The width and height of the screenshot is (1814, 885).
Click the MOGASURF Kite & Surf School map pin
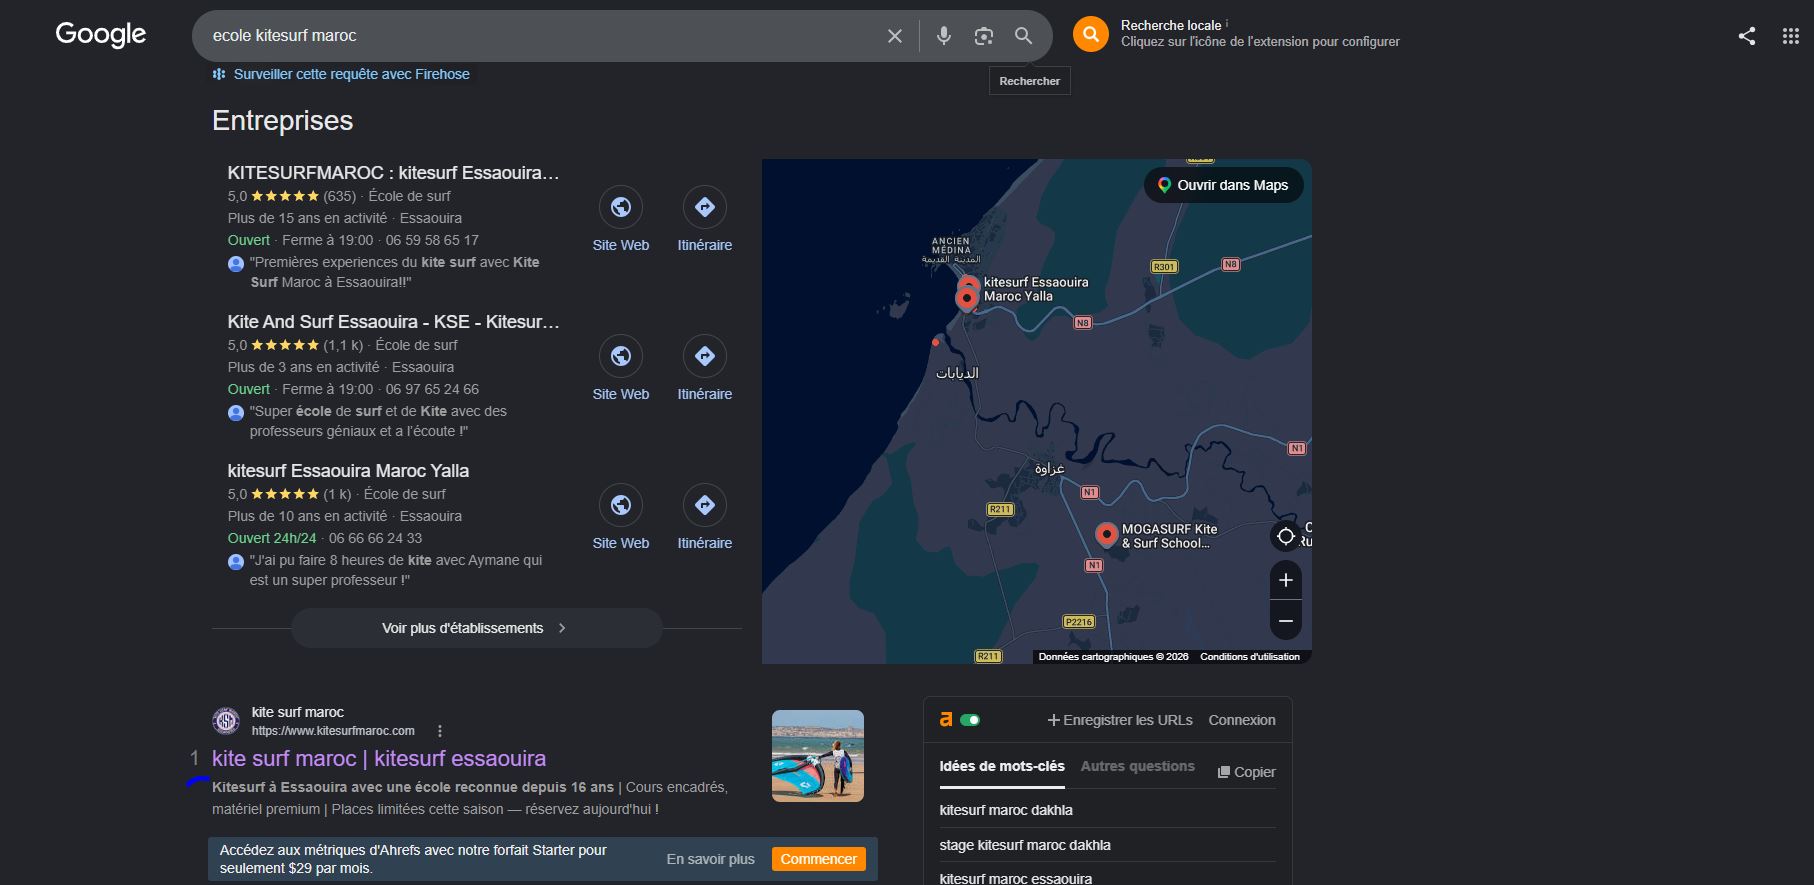(x=1106, y=534)
